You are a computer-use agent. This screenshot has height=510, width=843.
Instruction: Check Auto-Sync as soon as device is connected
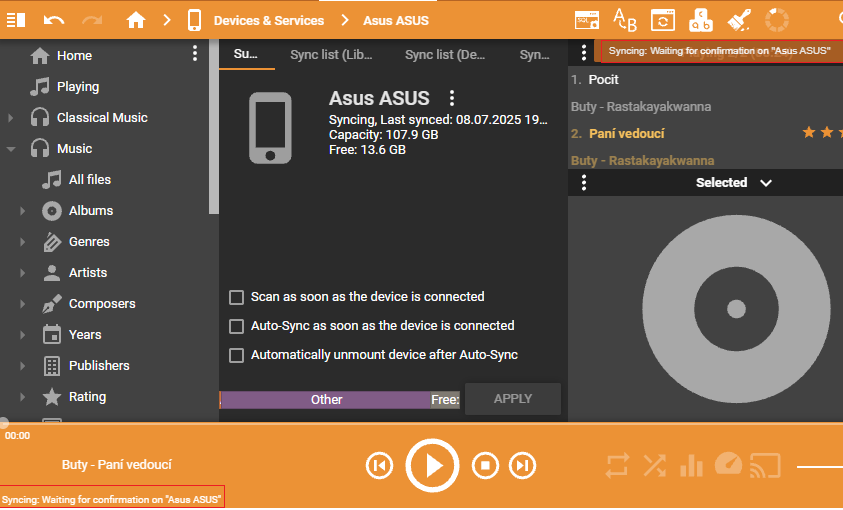pyautogui.click(x=237, y=326)
